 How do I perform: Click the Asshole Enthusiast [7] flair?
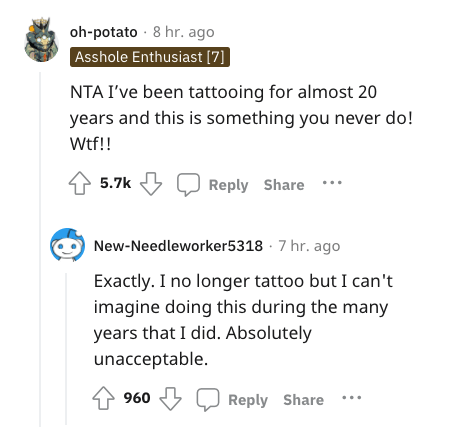150,57
